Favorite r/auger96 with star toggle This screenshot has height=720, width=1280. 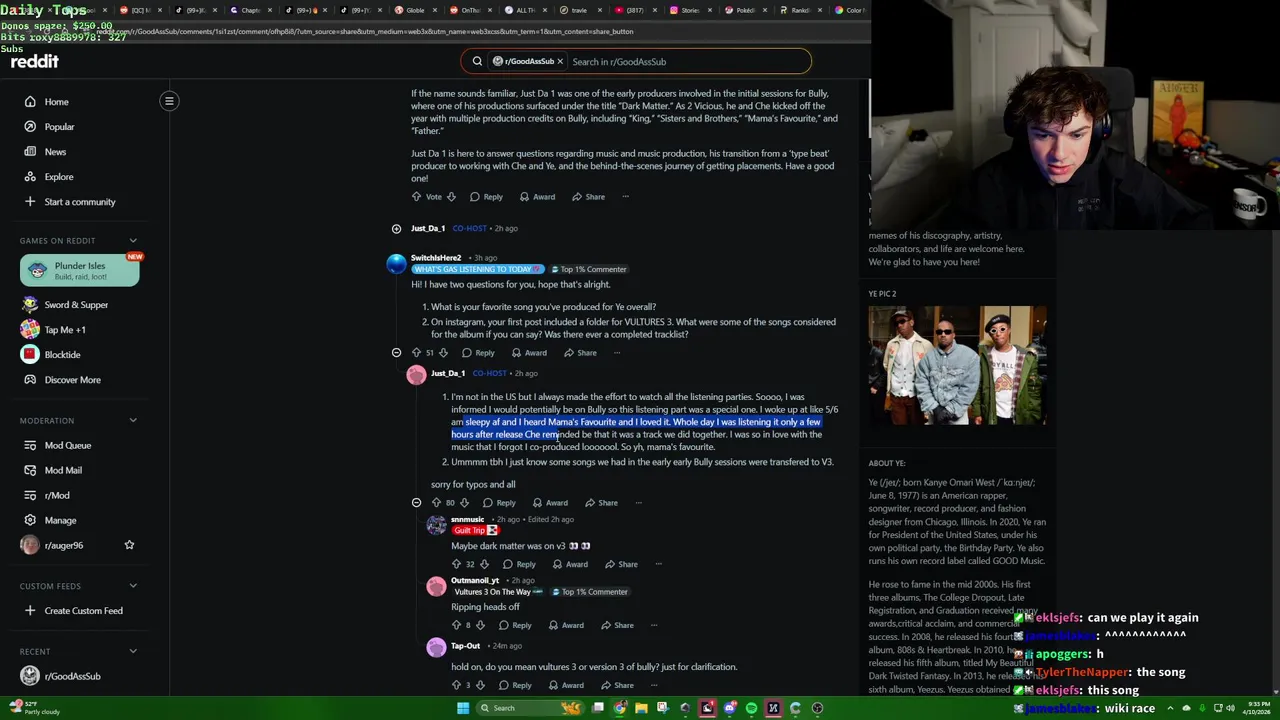tap(129, 545)
